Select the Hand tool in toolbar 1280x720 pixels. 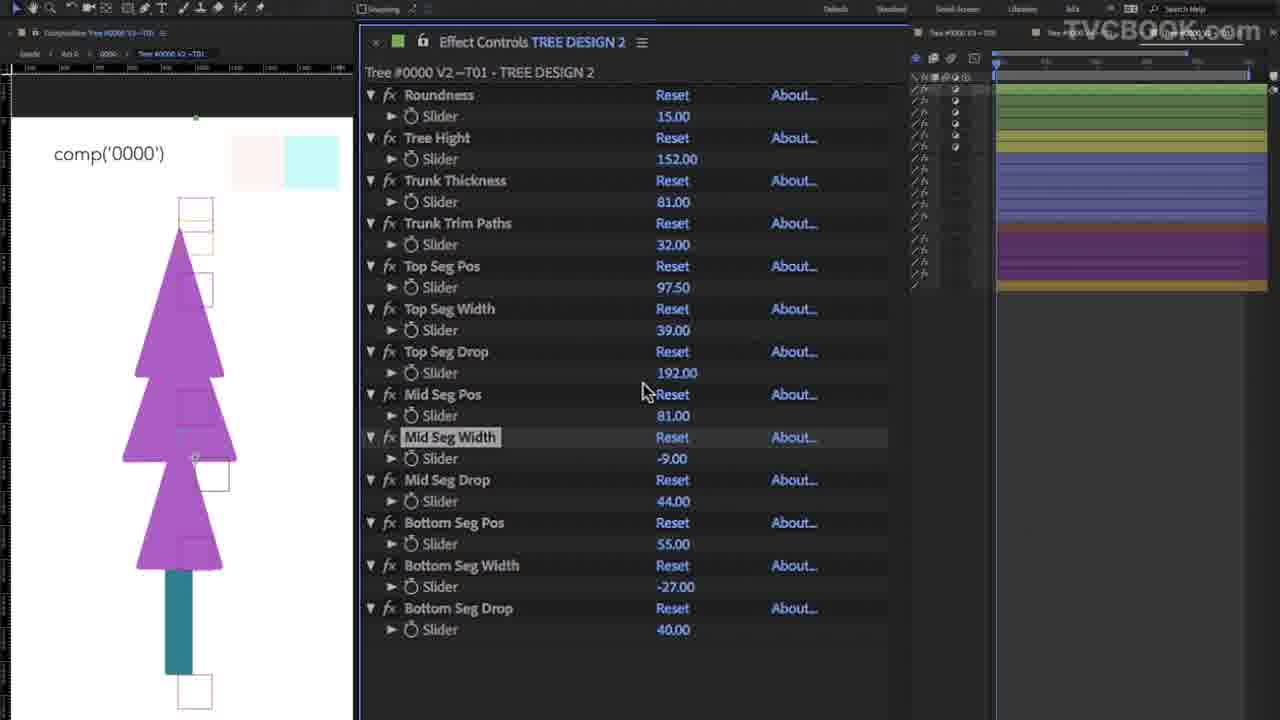click(x=33, y=8)
